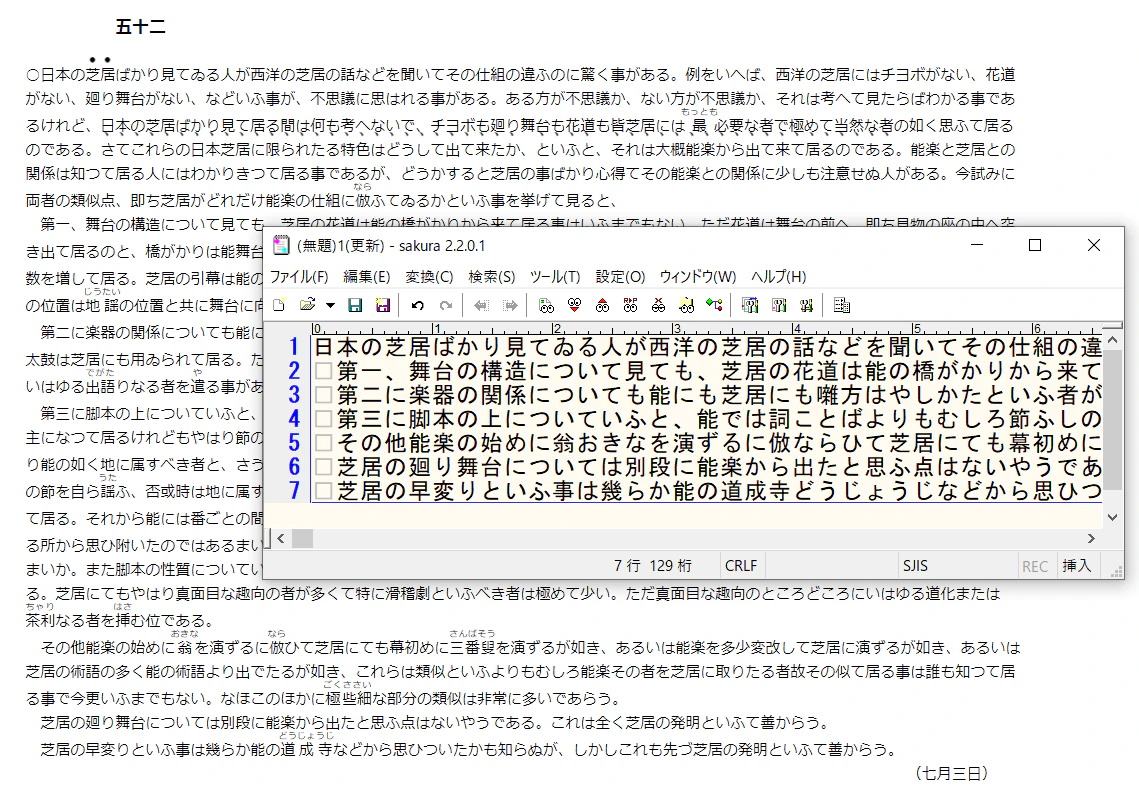The height and width of the screenshot is (790, 1139).
Task: Open the 検索(S) menu
Action: pos(492,277)
